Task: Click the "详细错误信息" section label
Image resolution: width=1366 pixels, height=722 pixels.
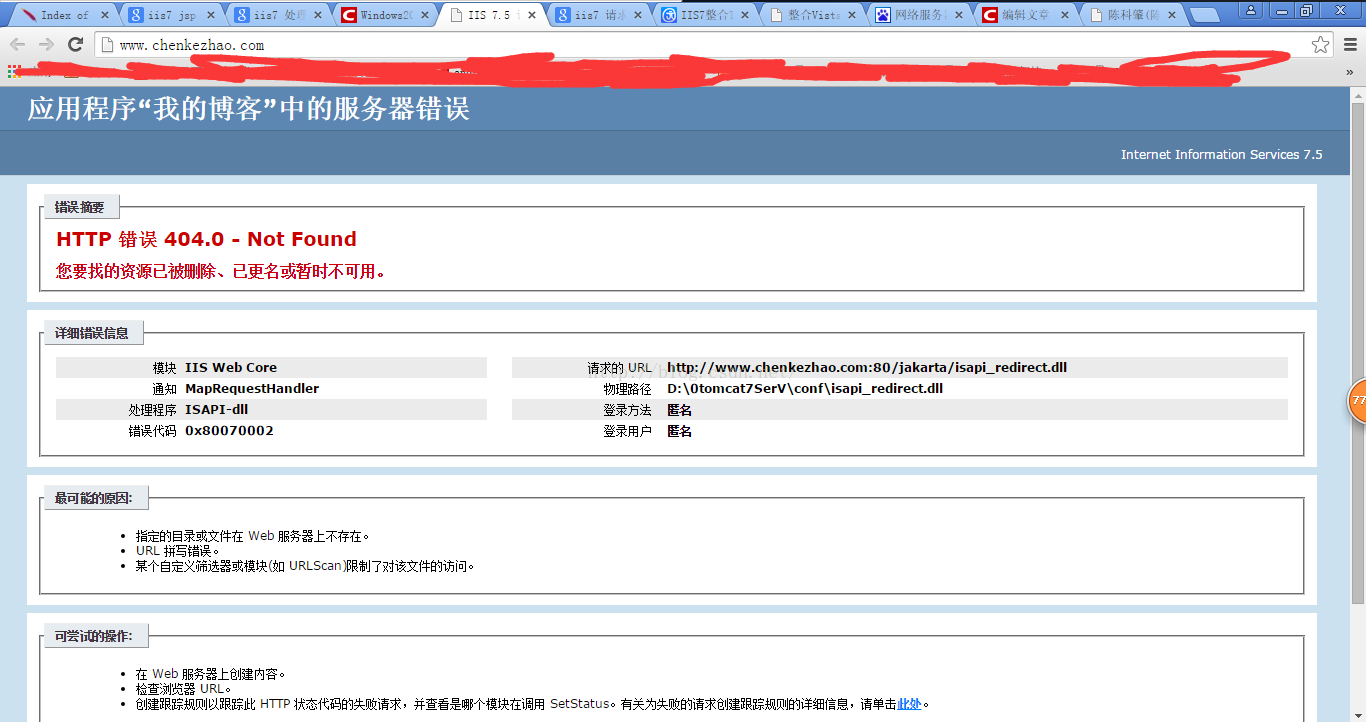Action: [92, 333]
